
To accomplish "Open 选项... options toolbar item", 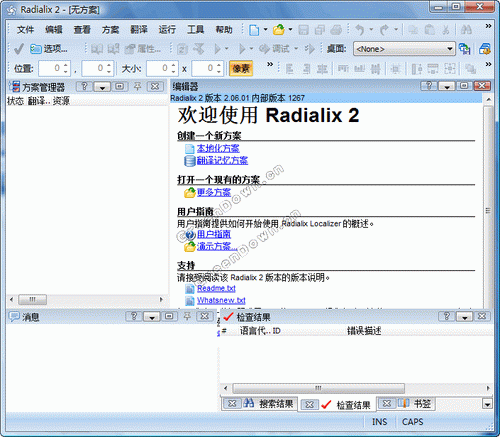I will [49, 49].
